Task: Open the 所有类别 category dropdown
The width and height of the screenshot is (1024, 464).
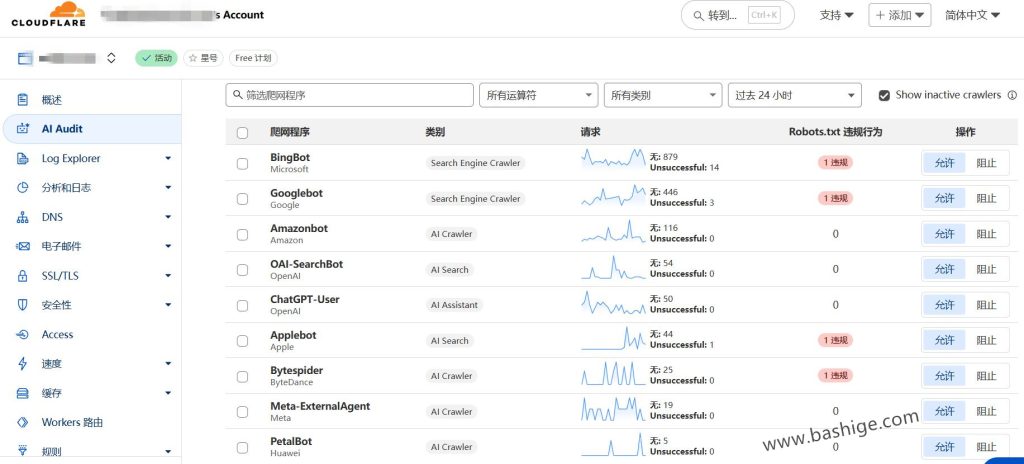Action: click(x=663, y=95)
